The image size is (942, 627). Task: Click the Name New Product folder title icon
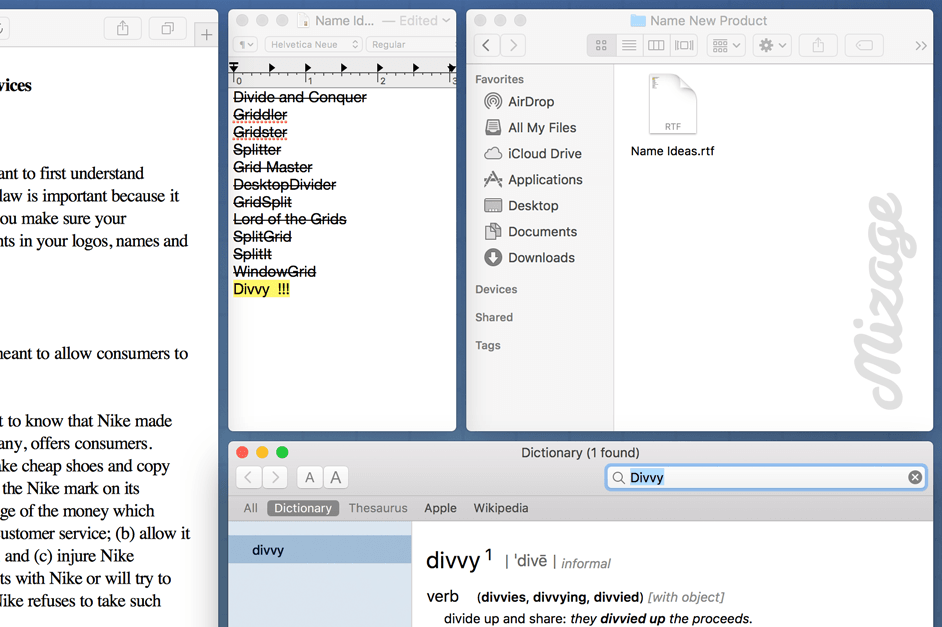tap(638, 21)
